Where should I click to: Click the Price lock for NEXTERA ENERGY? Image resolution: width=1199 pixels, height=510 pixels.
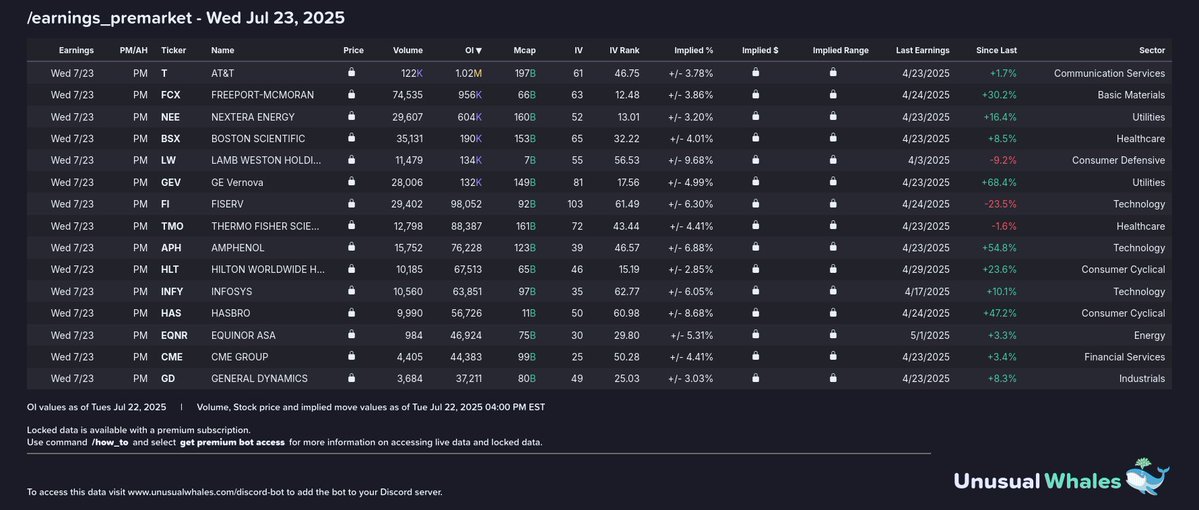tap(351, 116)
